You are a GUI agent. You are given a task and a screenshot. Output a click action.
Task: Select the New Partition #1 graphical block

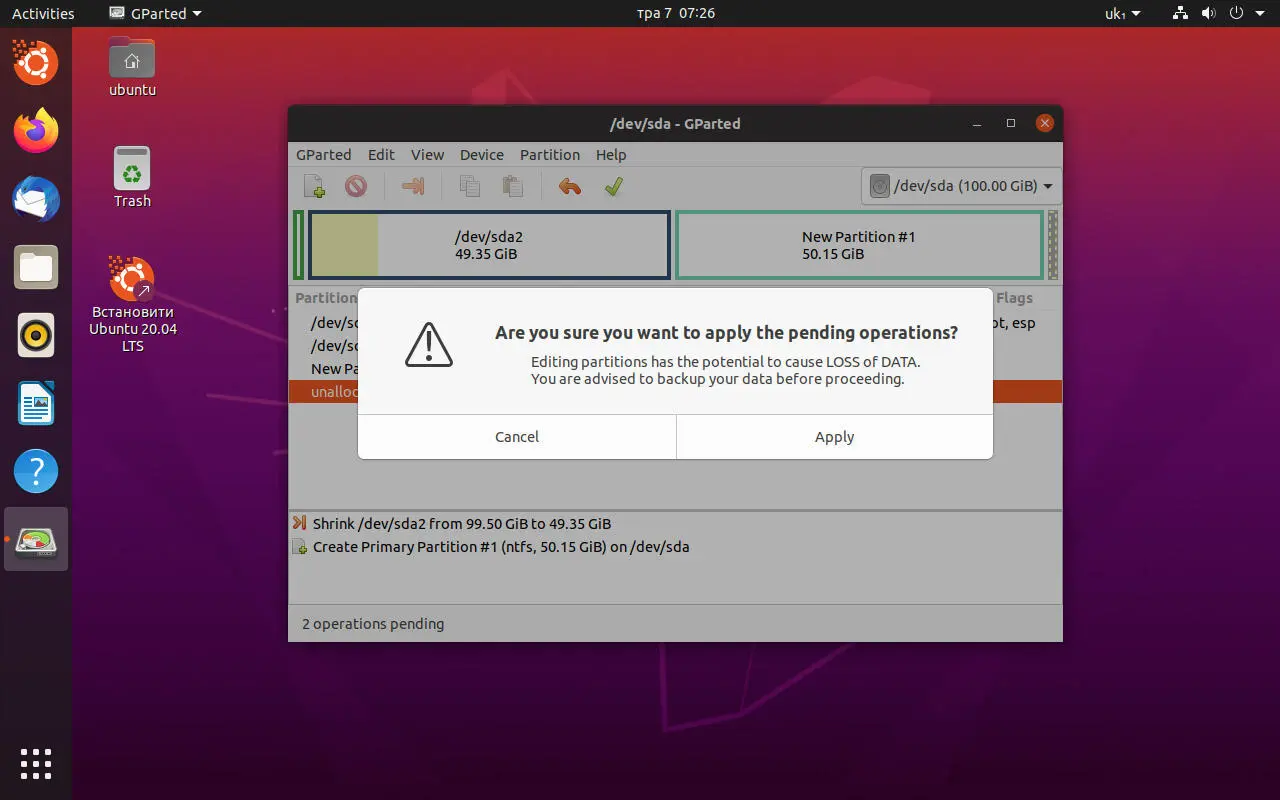[x=859, y=245]
